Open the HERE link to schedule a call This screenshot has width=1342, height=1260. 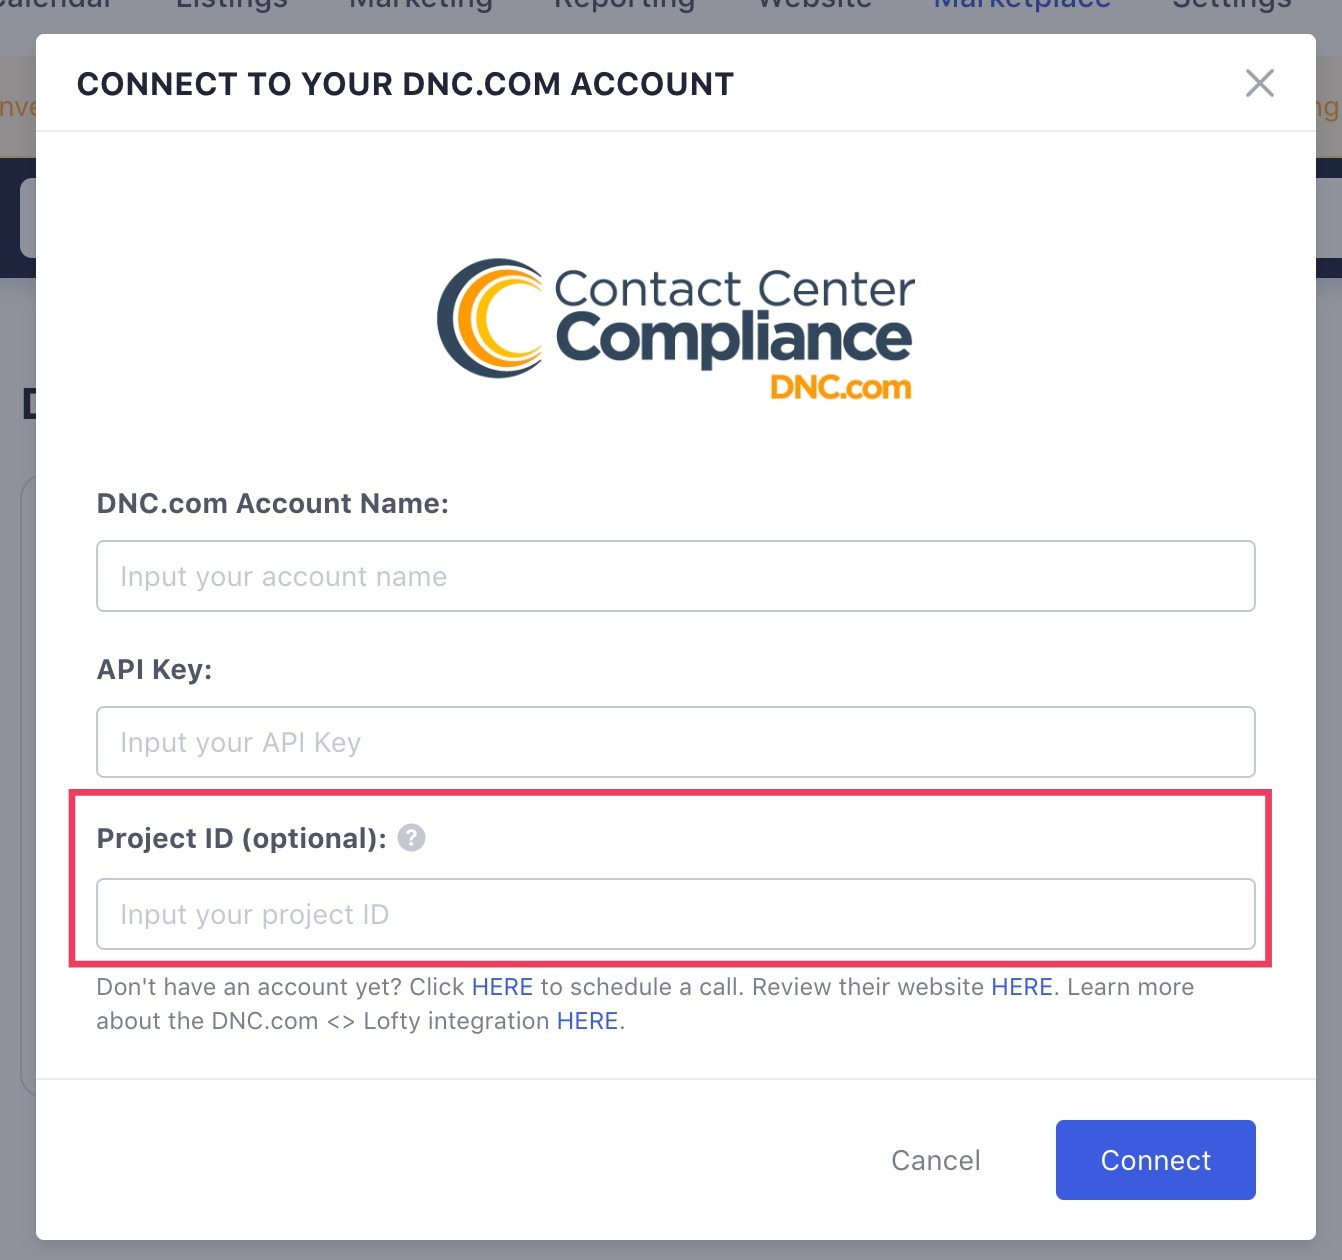pos(502,987)
